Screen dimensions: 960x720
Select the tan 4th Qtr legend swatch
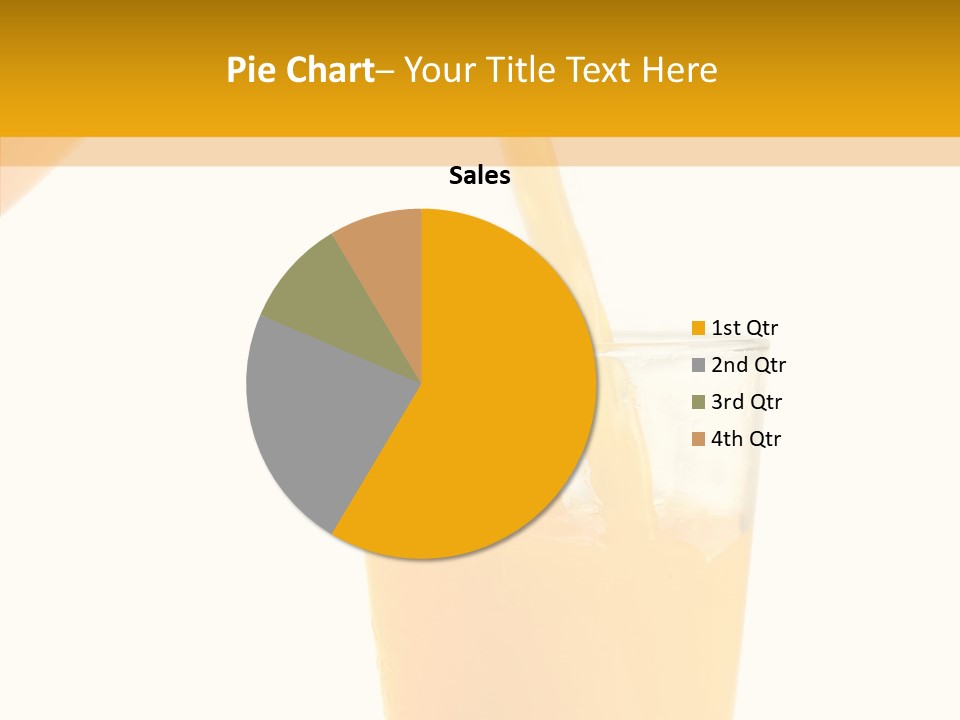(x=699, y=439)
